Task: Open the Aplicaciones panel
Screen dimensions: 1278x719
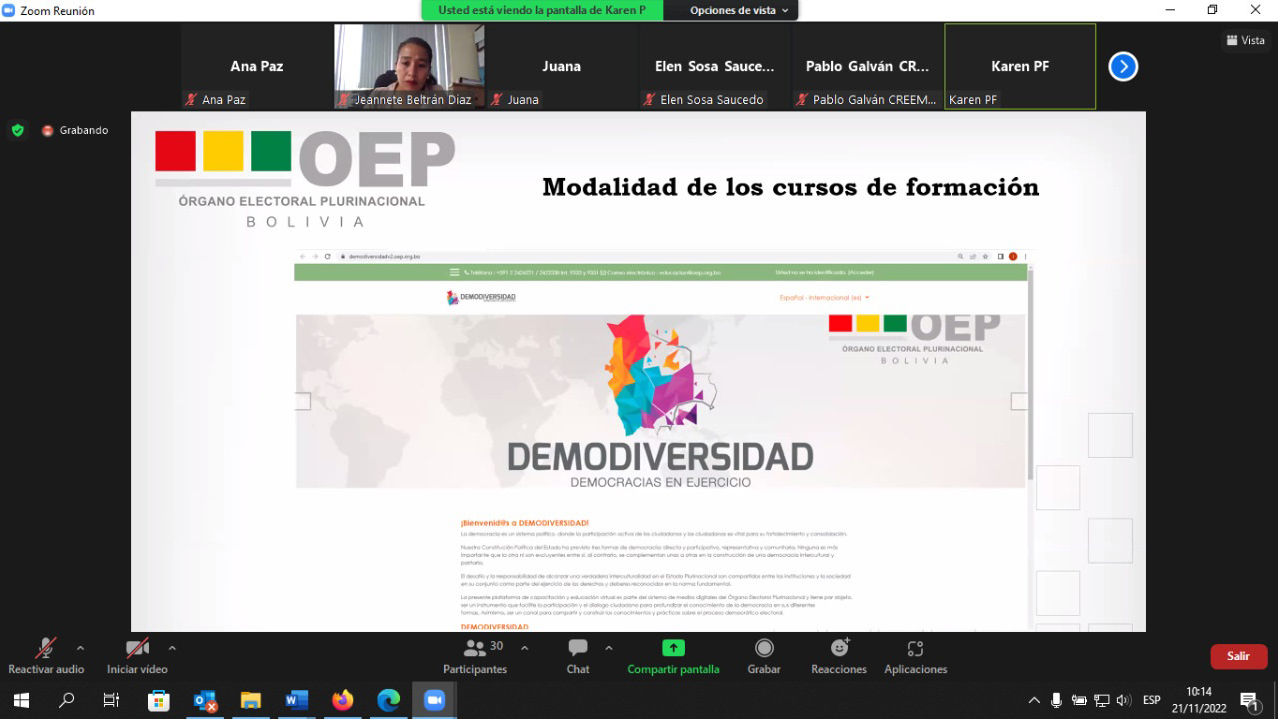Action: [x=915, y=656]
